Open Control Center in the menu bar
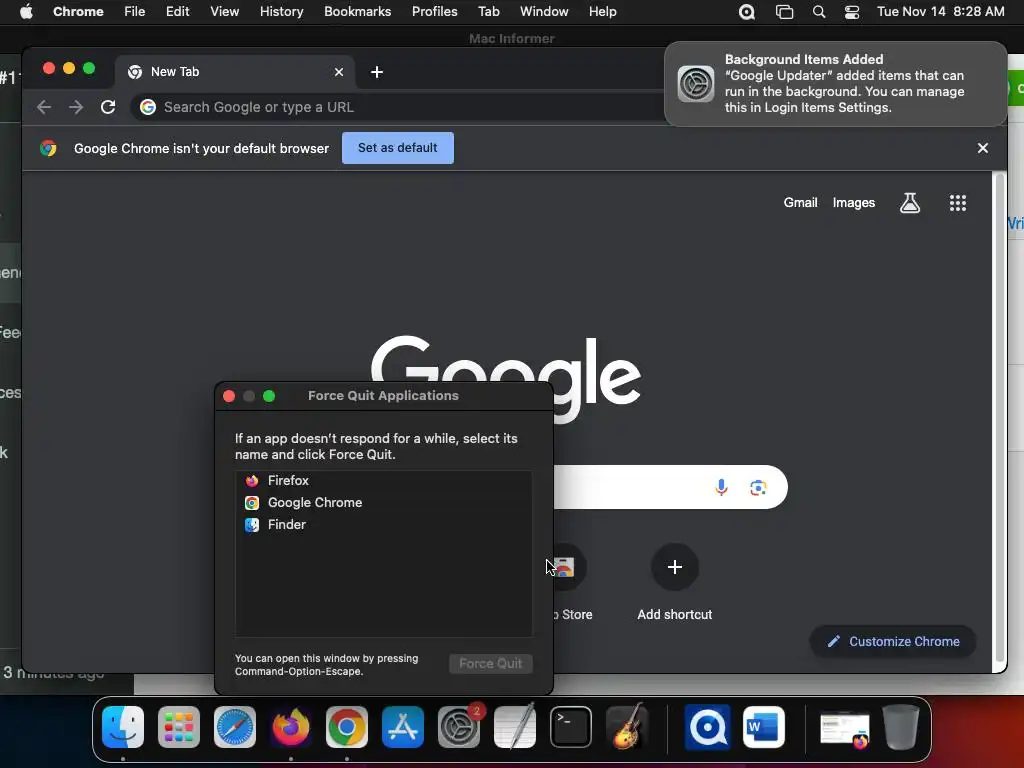 (x=852, y=12)
